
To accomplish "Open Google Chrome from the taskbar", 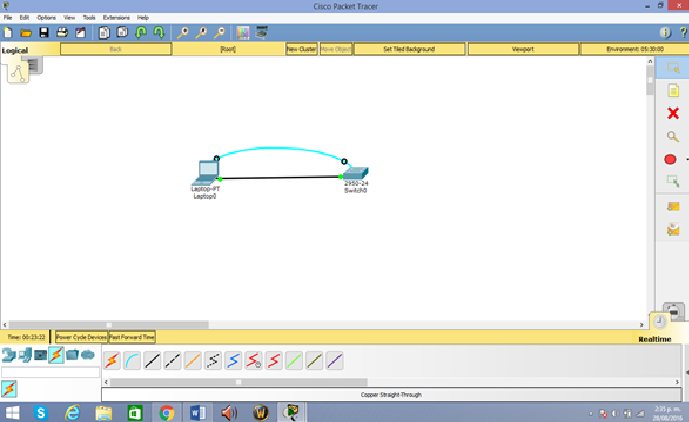I will click(x=166, y=411).
